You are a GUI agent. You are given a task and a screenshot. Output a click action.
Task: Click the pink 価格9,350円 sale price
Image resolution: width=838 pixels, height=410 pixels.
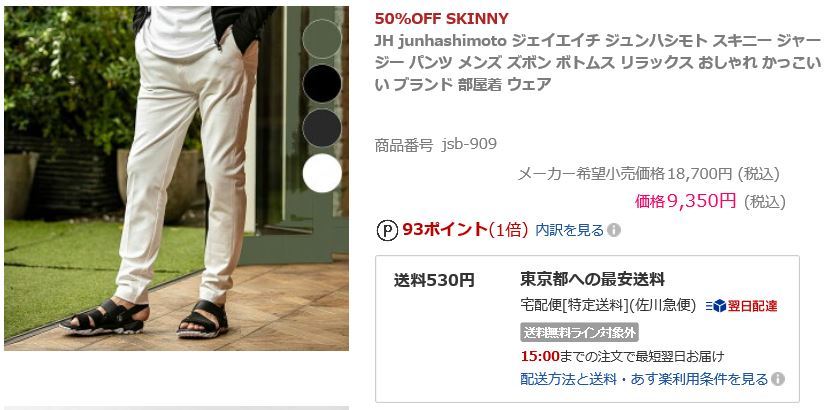686,201
